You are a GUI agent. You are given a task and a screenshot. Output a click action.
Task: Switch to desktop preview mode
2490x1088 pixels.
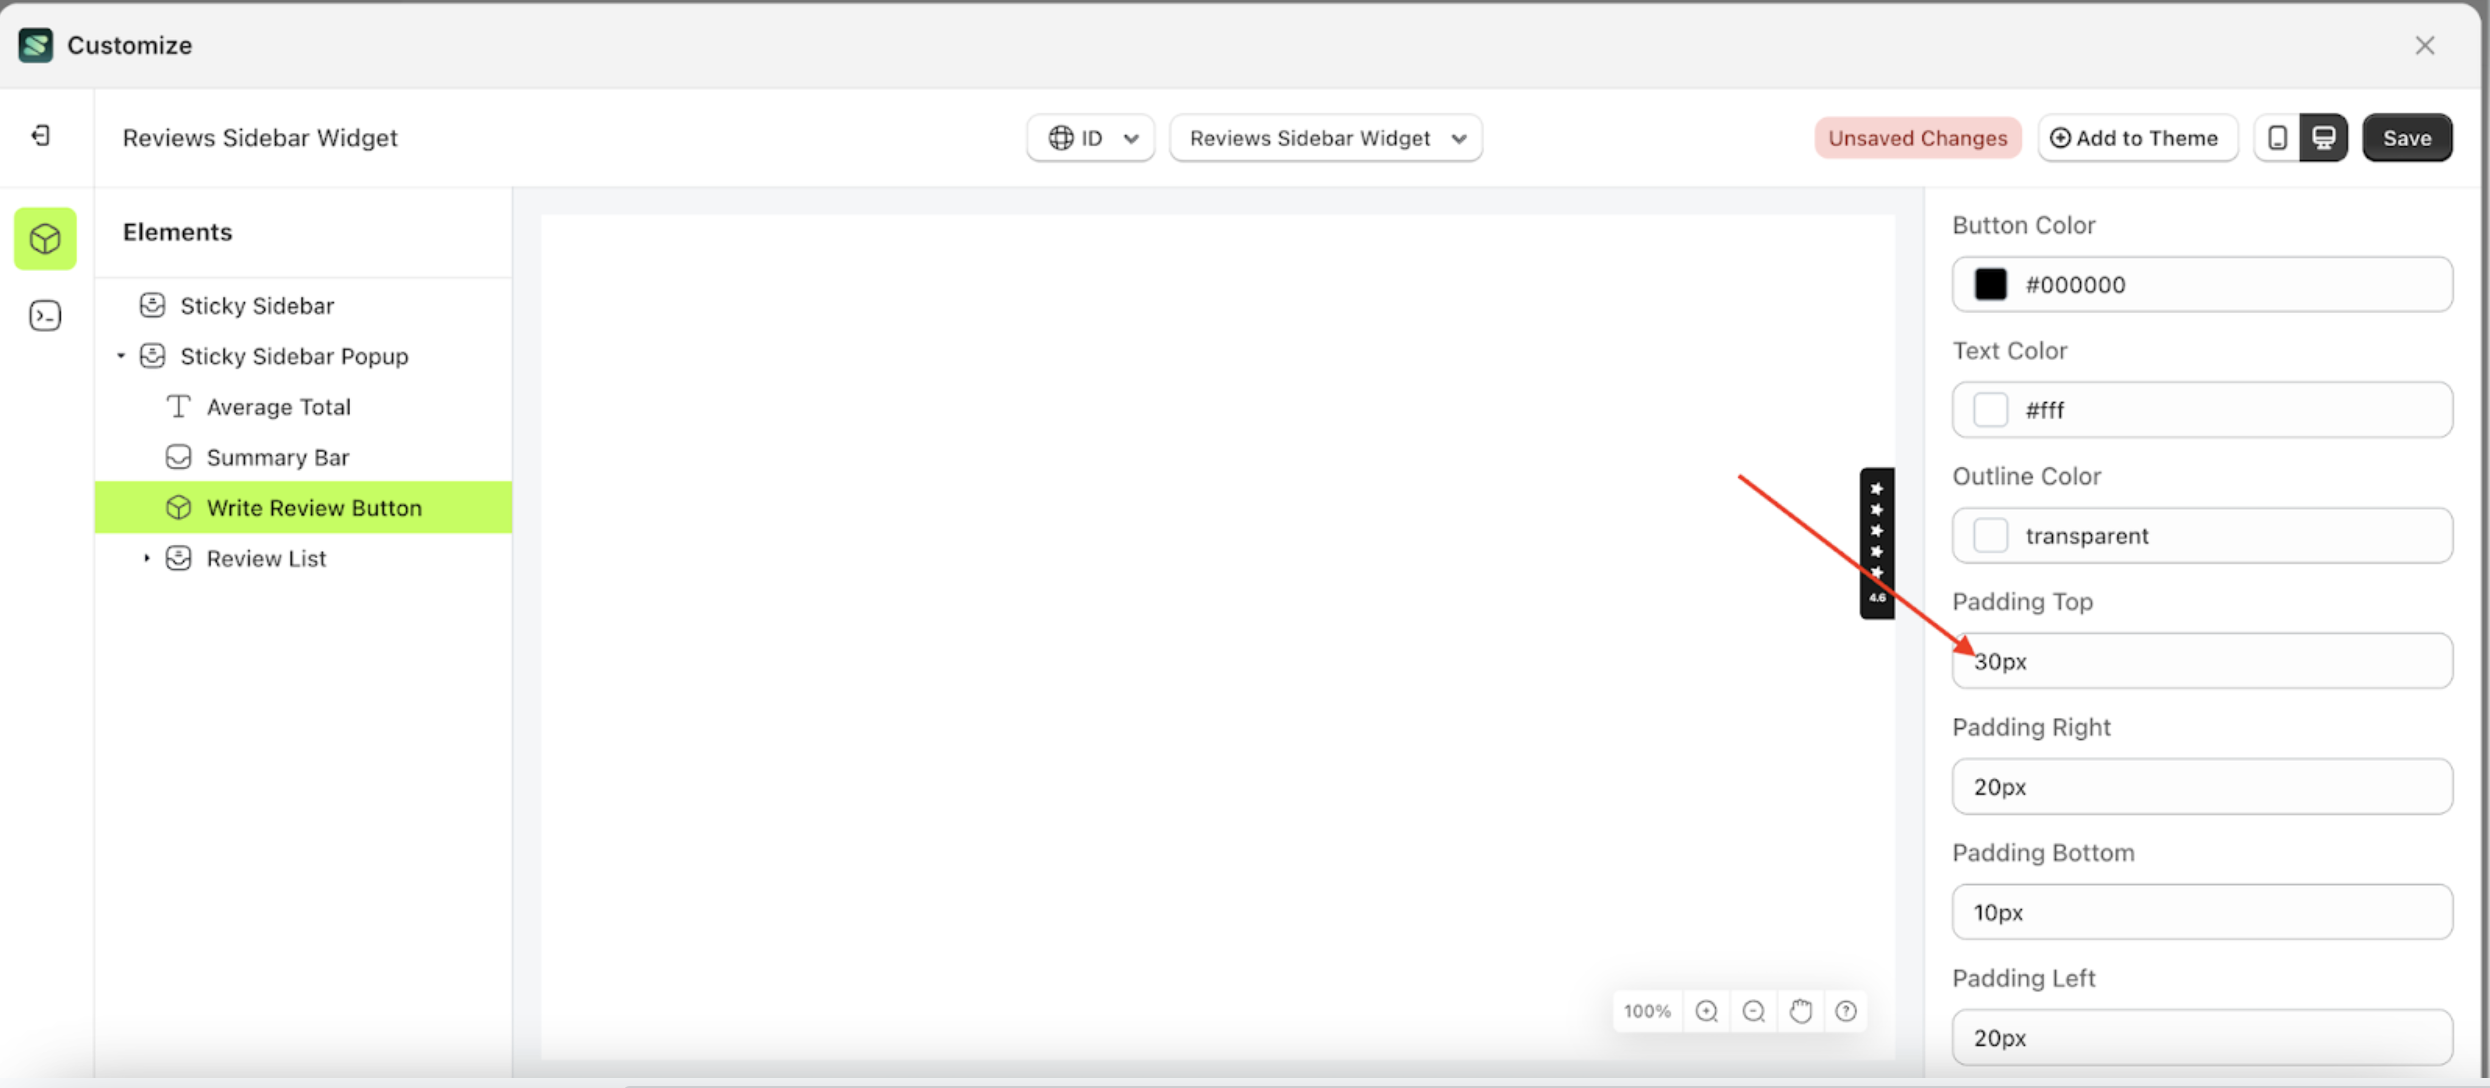(2324, 138)
